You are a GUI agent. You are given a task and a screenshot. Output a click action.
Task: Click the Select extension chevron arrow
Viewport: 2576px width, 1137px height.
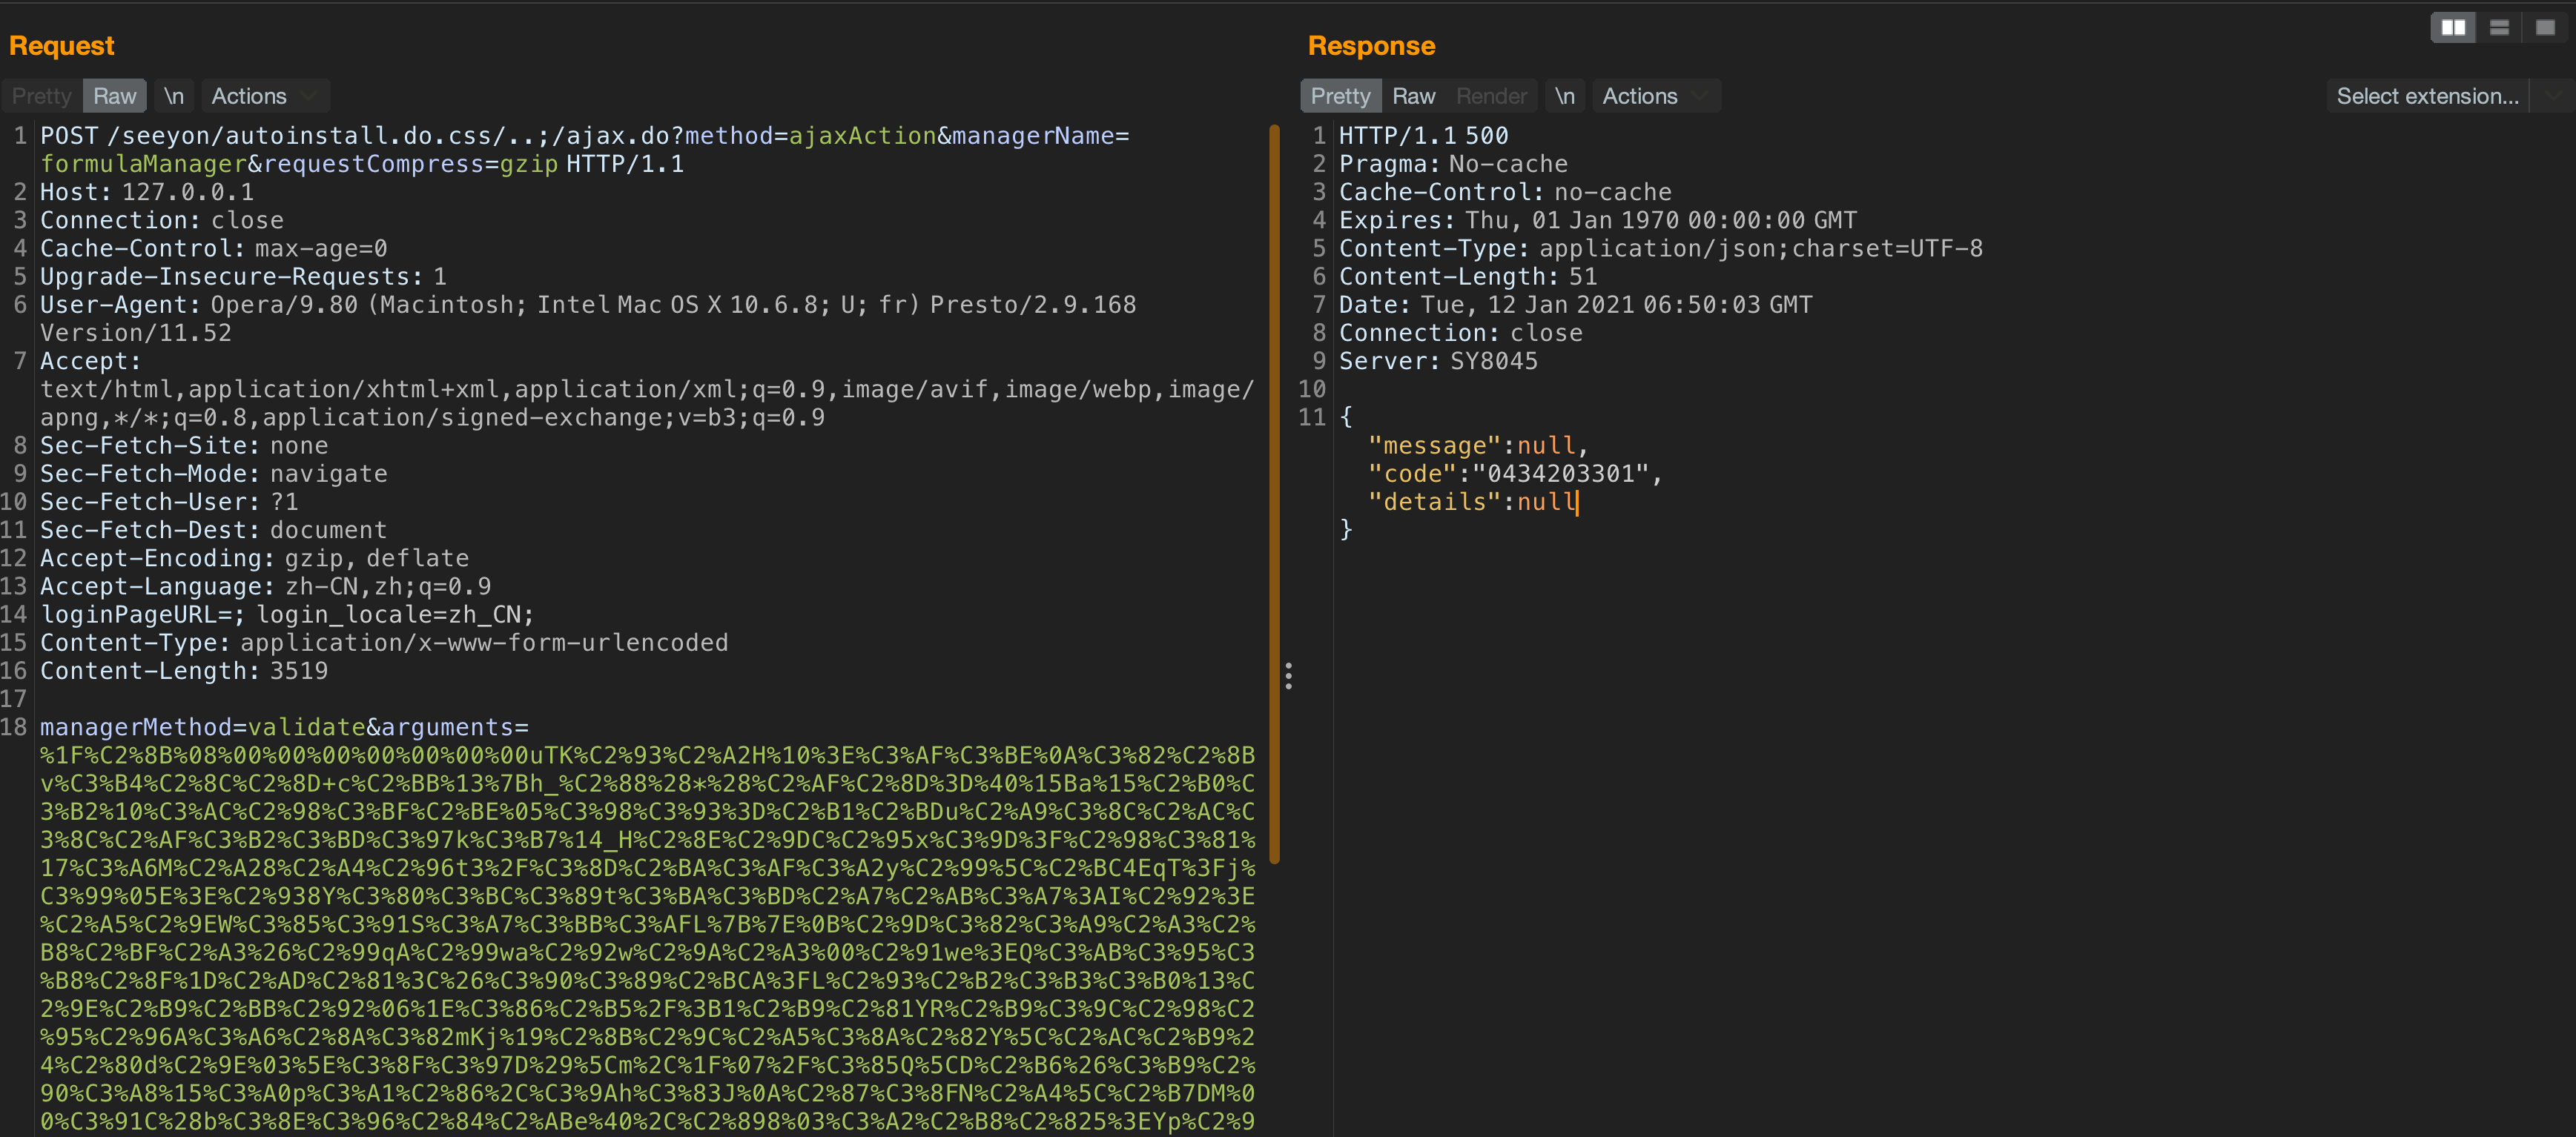2553,96
